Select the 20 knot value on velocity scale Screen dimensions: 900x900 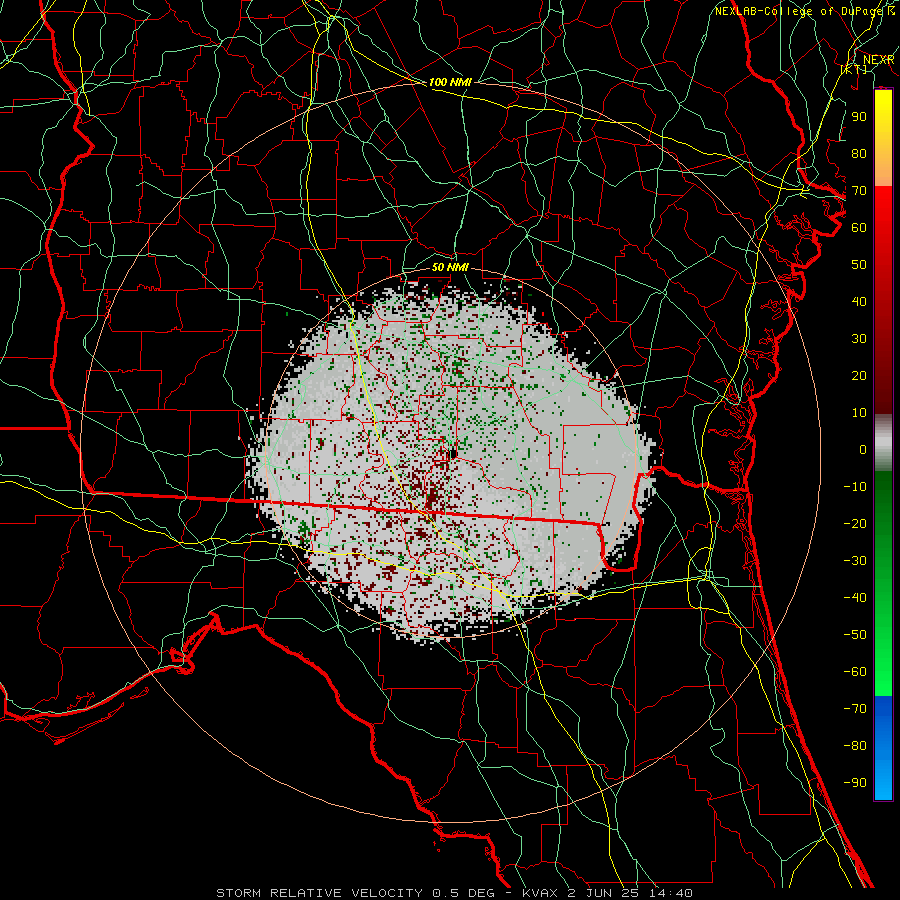tap(859, 375)
